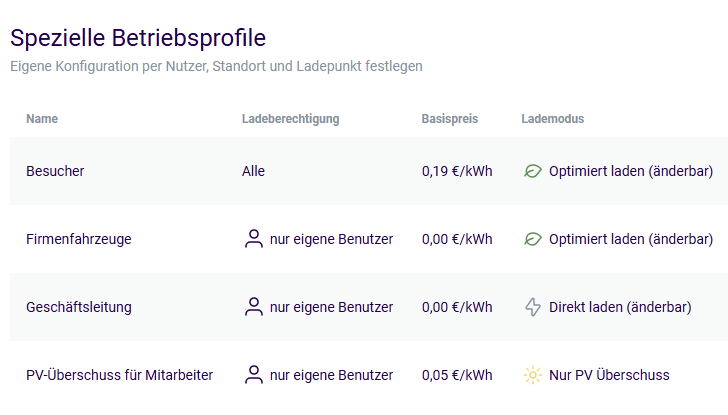Viewport: 728px width, 415px height.
Task: Select the Geschäftsleitung profile row
Action: 78,307
